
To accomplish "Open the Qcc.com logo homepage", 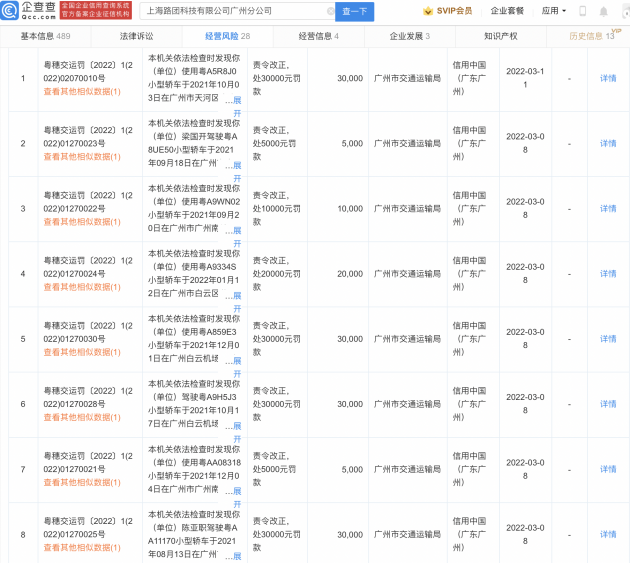I will 28,10.
